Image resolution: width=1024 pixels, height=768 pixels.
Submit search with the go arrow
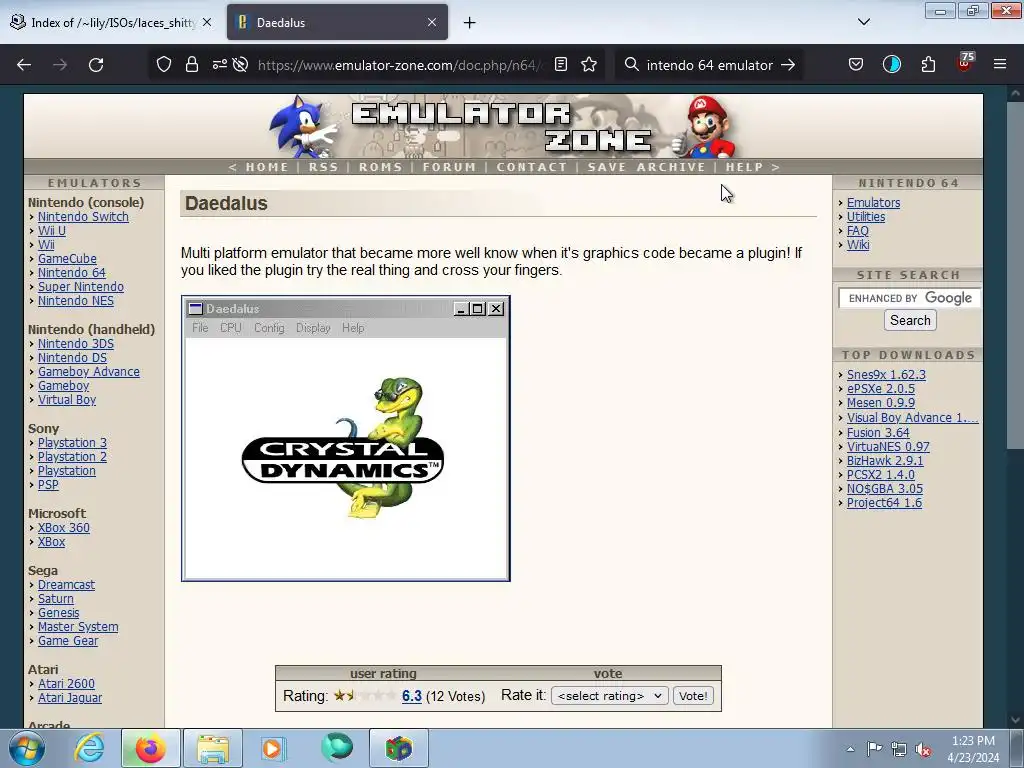(788, 65)
